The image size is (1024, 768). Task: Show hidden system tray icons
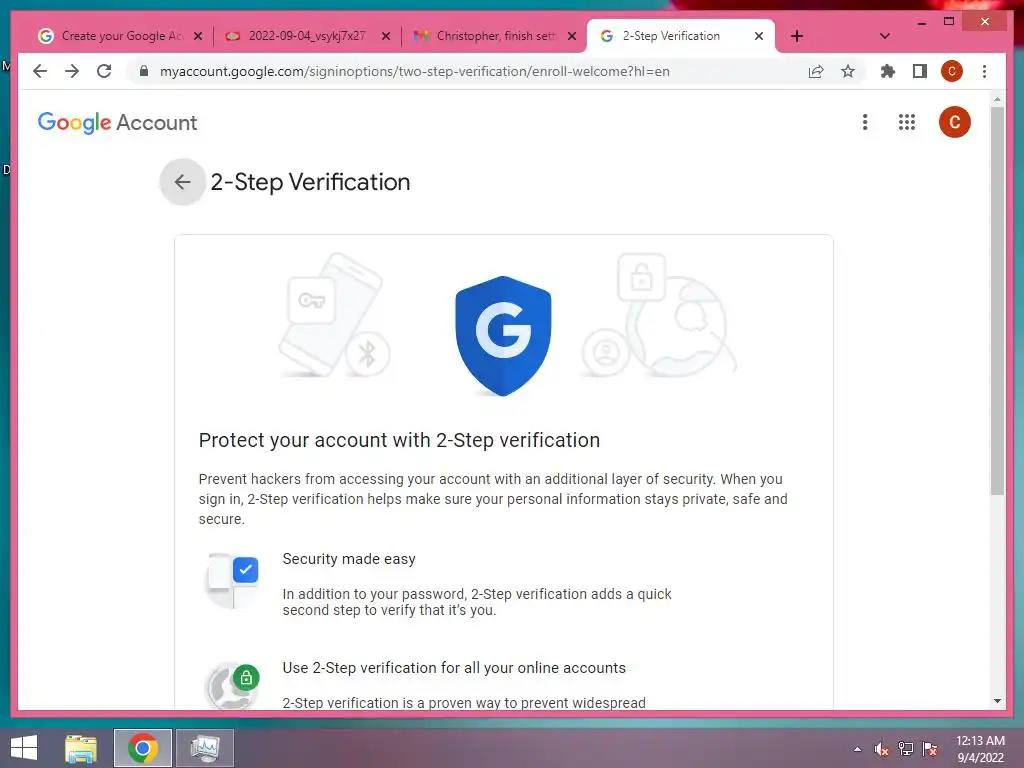pyautogui.click(x=857, y=749)
